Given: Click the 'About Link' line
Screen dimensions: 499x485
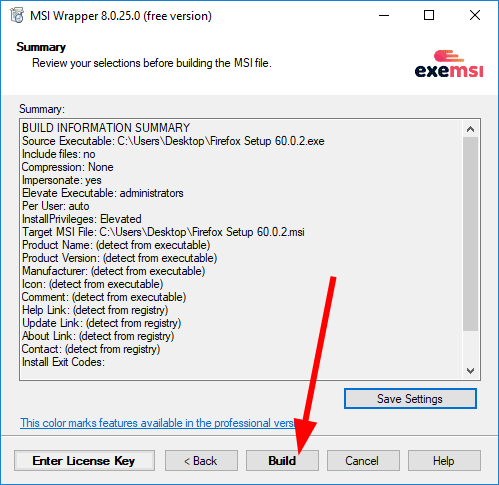Looking at the screenshot, I should (98, 336).
